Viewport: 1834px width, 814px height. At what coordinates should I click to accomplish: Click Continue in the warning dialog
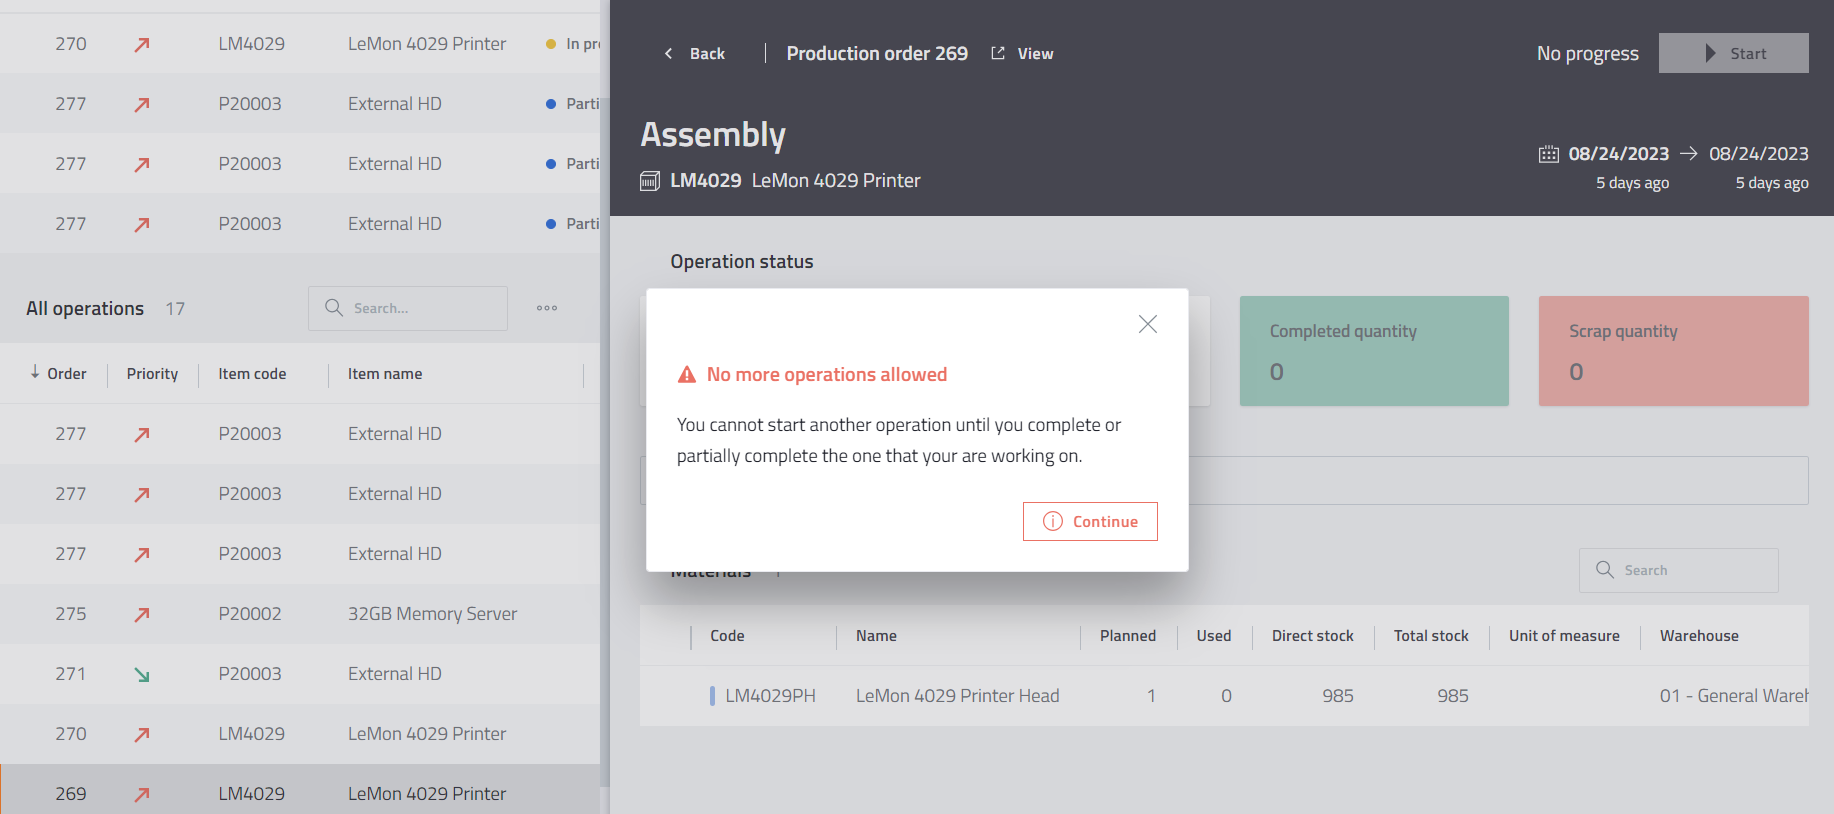pos(1090,522)
